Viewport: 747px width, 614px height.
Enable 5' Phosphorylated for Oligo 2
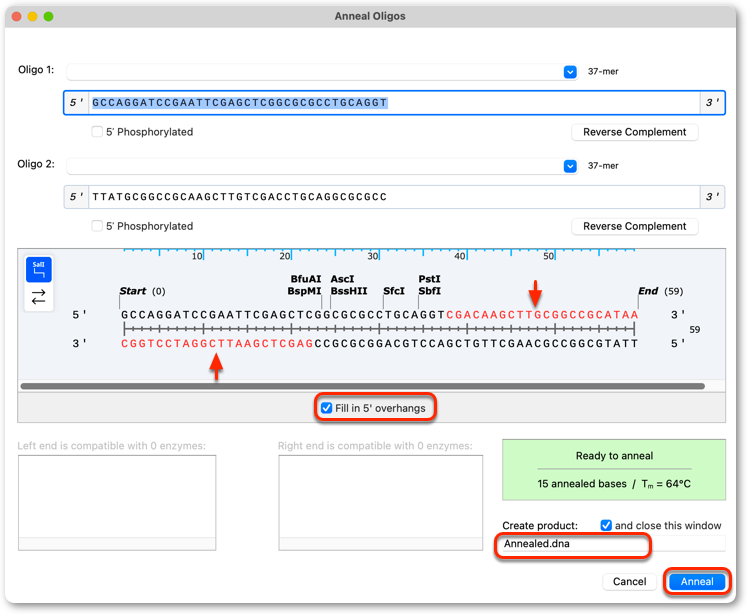pos(97,226)
